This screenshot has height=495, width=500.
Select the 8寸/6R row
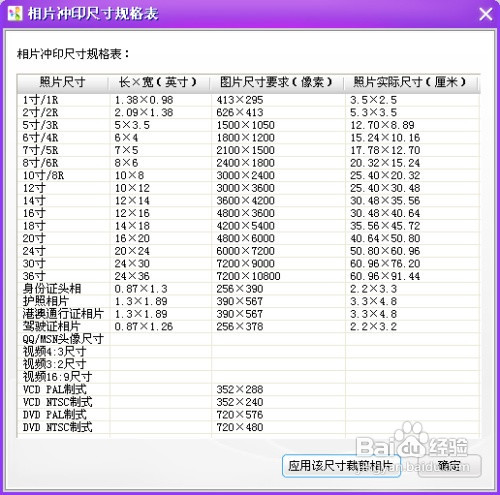(x=248, y=163)
